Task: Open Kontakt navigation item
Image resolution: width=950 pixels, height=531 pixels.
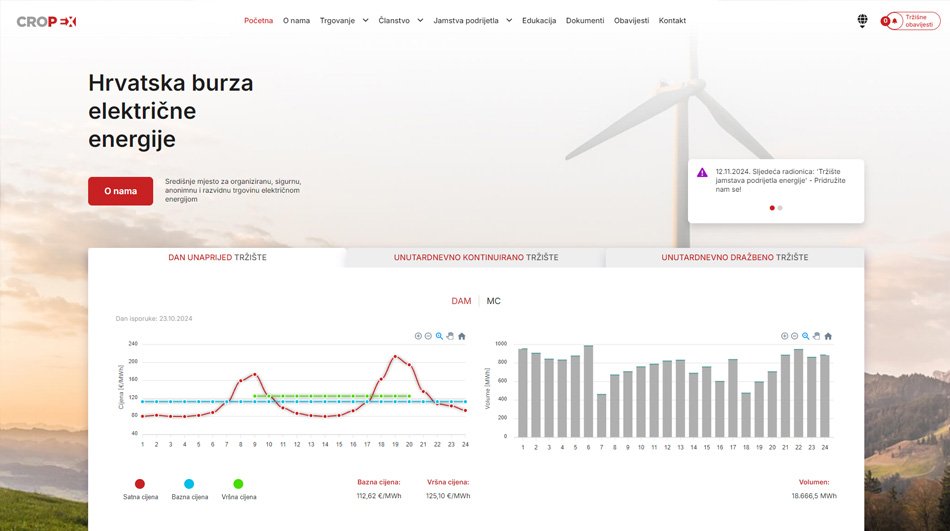Action: click(673, 21)
